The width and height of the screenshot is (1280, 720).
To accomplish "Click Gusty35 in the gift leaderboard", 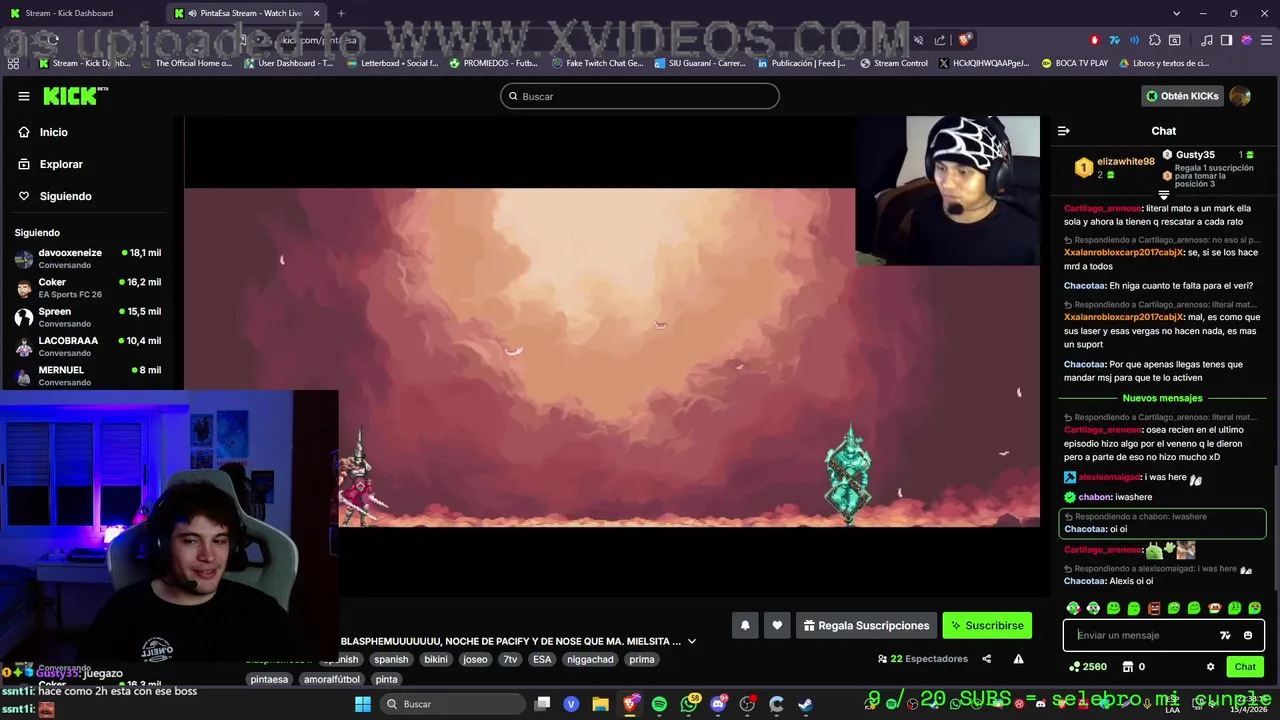I will [x=1195, y=155].
